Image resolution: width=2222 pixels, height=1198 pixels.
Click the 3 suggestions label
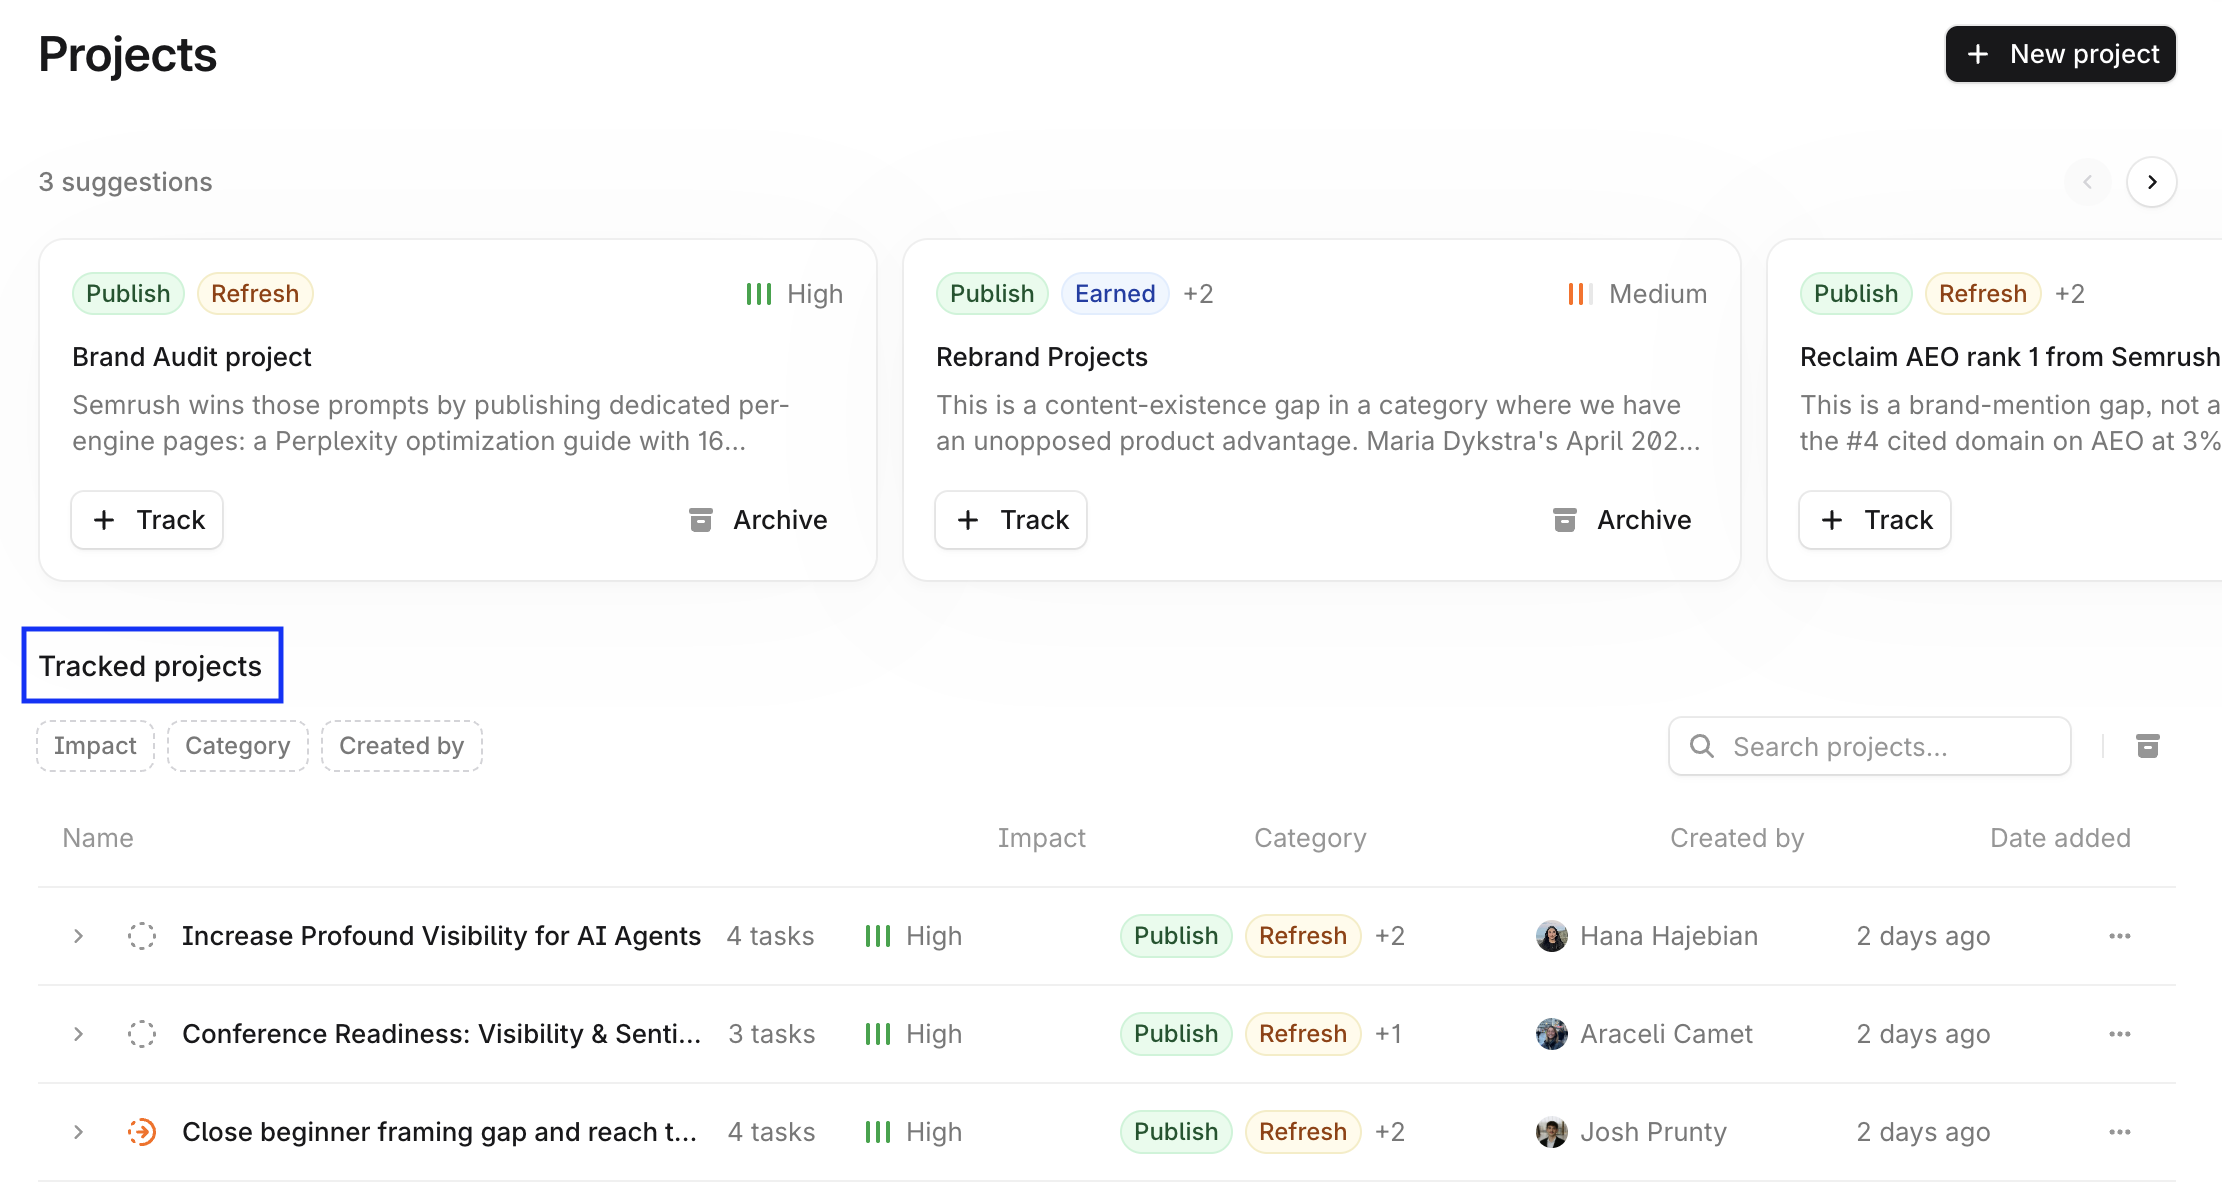click(x=125, y=182)
